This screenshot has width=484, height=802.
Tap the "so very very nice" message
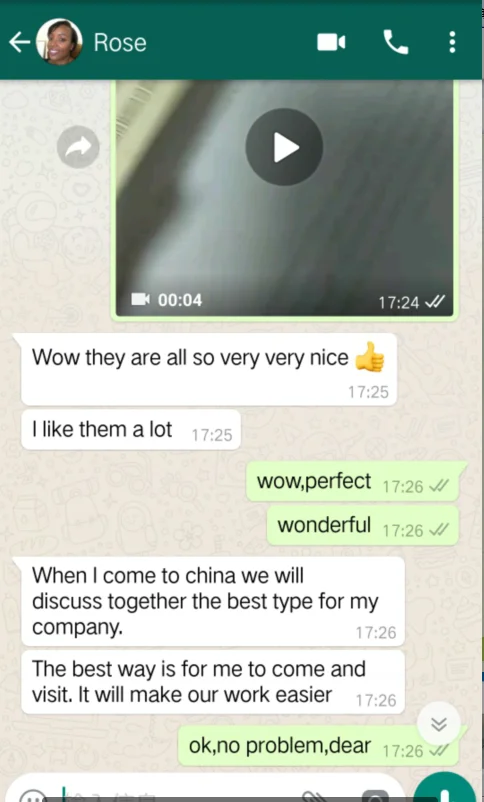[x=209, y=369]
